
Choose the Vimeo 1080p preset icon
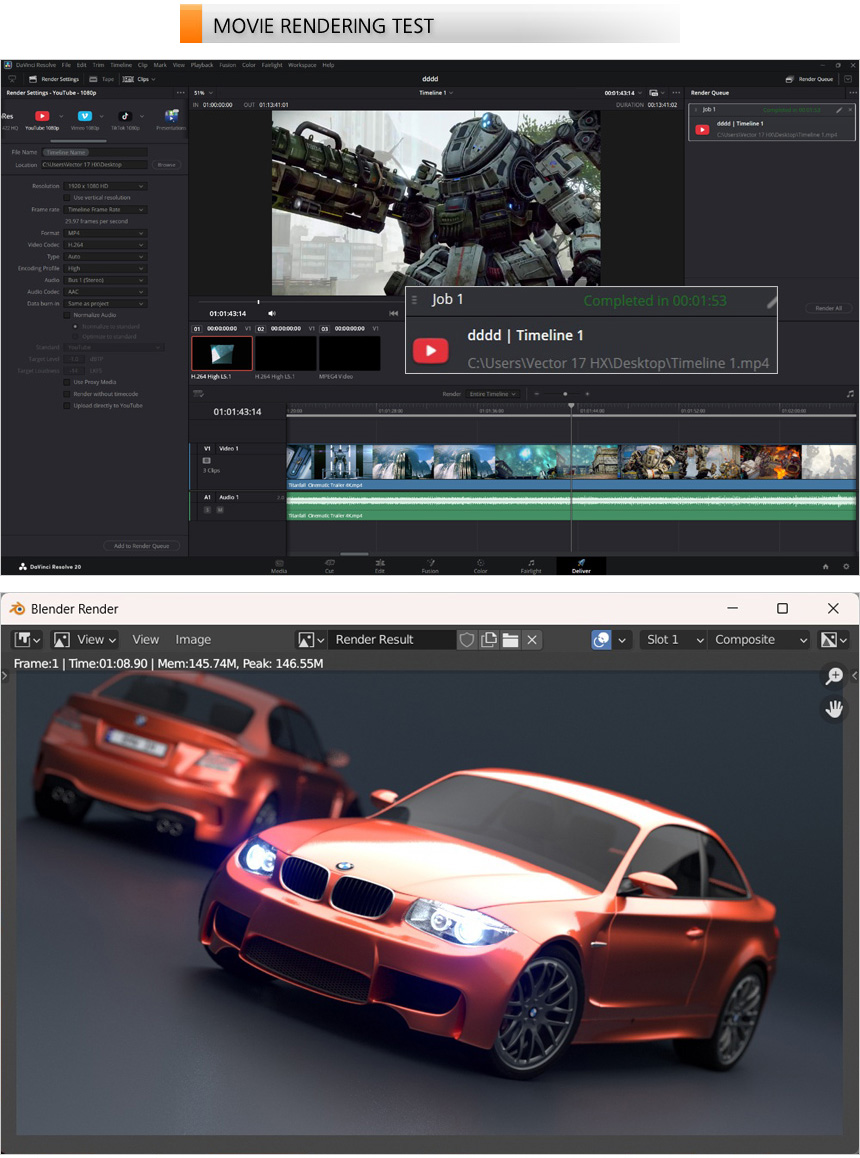pos(84,116)
